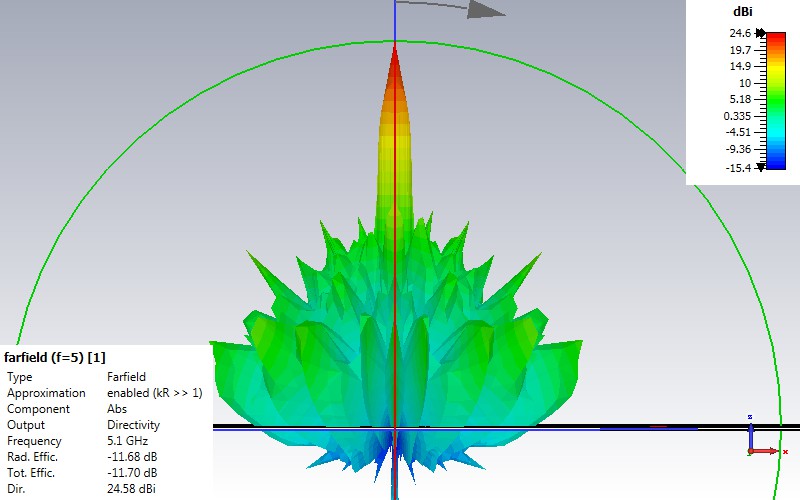Click the farfield (f=5) [1] title
Viewport: 800px width, 500px height.
click(x=55, y=357)
